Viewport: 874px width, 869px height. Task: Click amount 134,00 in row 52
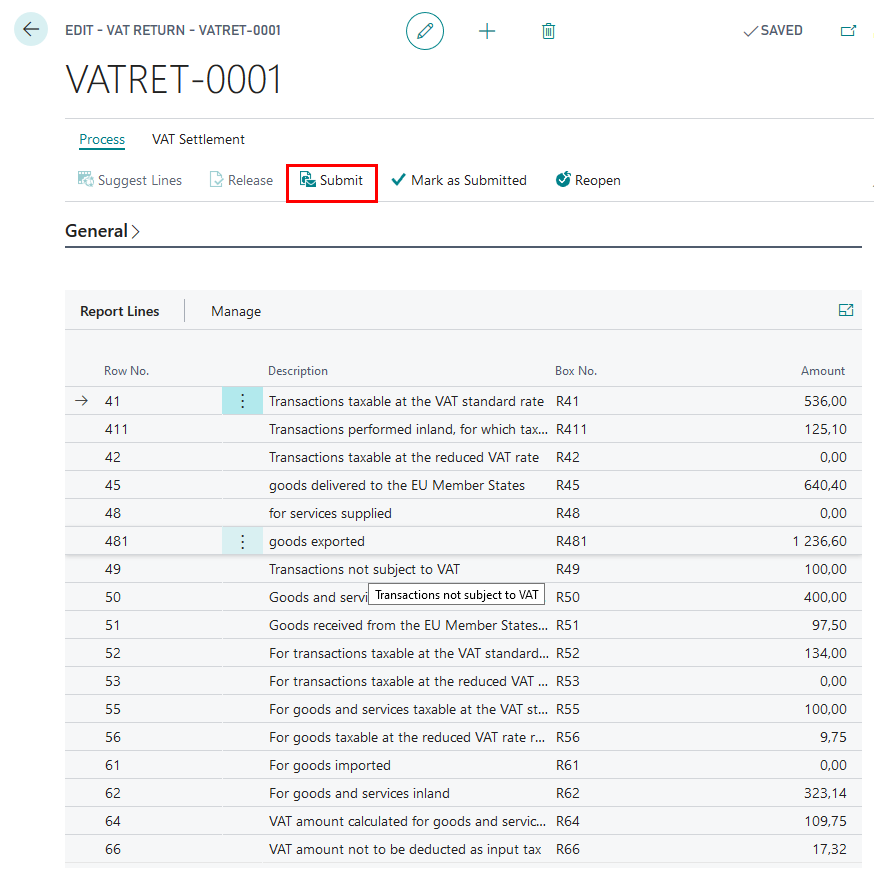826,653
